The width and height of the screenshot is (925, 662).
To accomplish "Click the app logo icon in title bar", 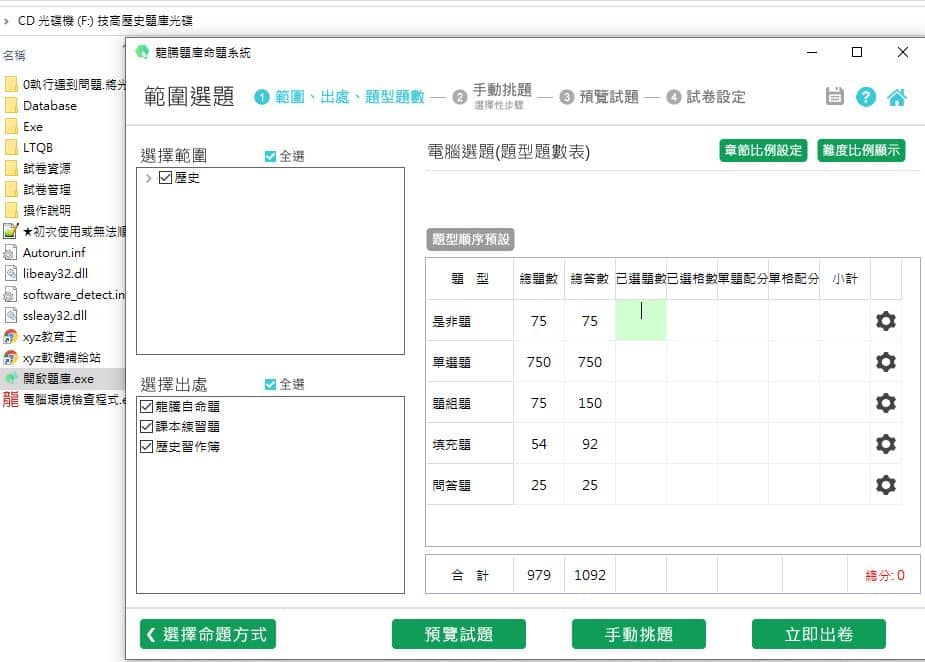I will tap(142, 52).
